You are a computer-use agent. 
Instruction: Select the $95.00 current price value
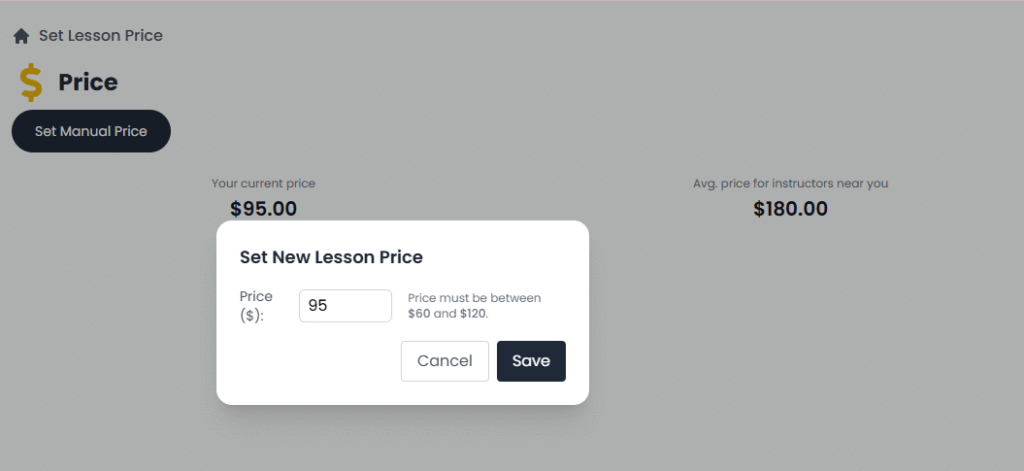[x=263, y=209]
